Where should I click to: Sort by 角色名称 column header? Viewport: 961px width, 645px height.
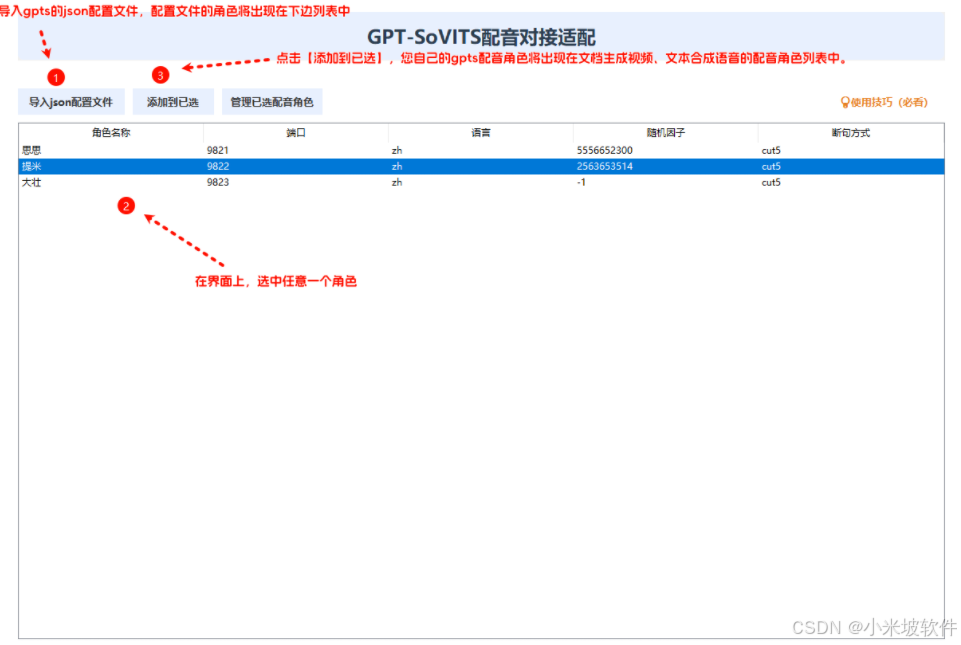coord(111,132)
